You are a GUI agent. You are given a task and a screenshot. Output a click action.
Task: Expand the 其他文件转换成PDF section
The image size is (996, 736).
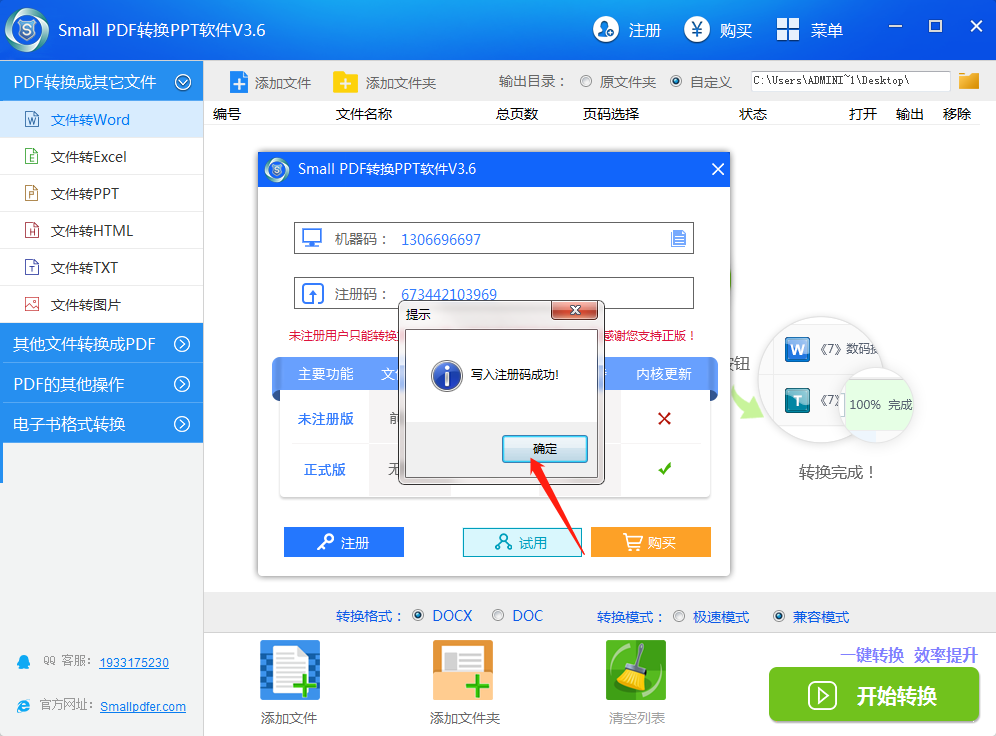click(x=100, y=343)
